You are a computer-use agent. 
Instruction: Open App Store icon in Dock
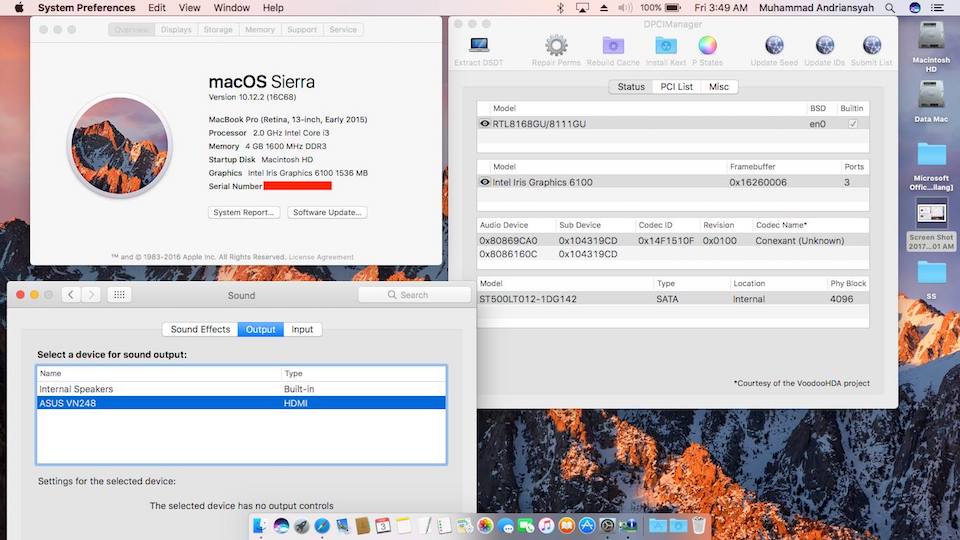pos(587,525)
